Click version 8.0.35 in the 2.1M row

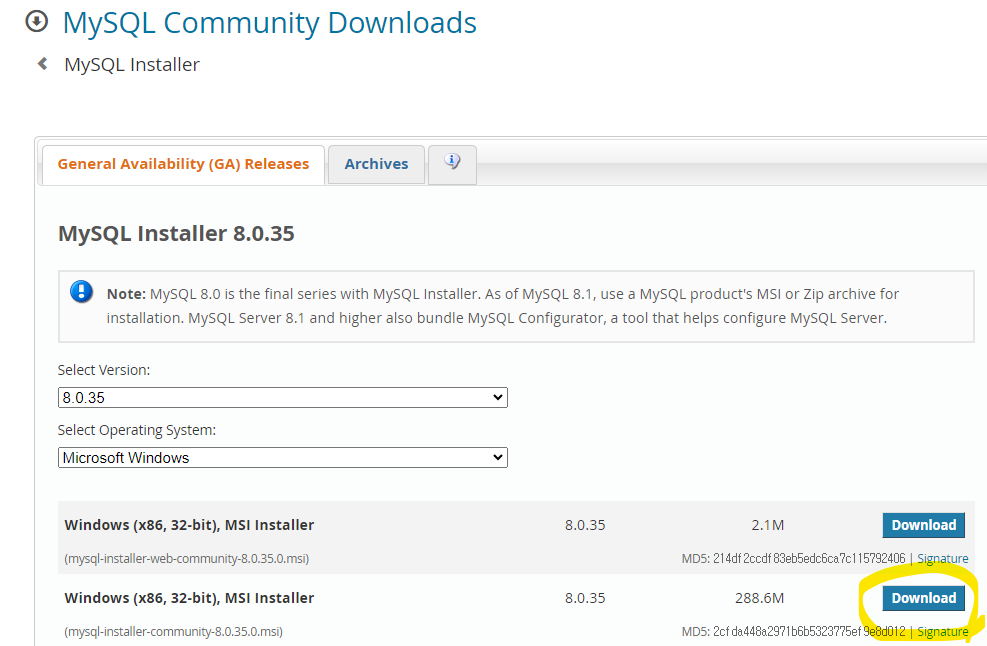click(x=585, y=525)
